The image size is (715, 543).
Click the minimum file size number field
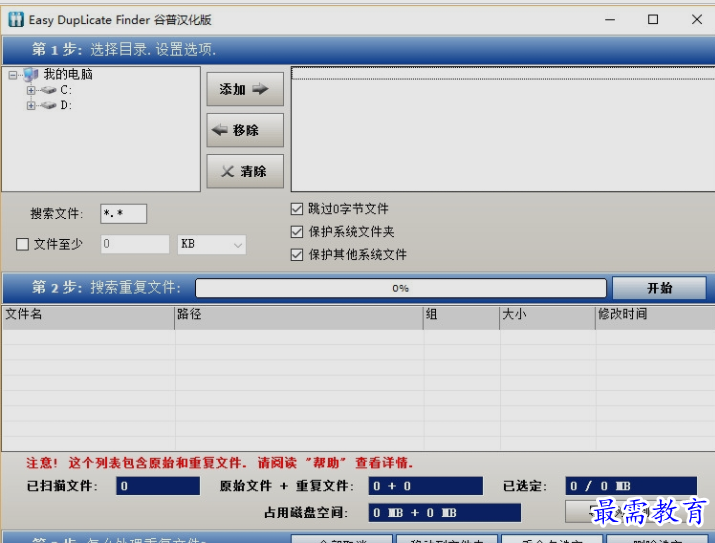pyautogui.click(x=135, y=244)
